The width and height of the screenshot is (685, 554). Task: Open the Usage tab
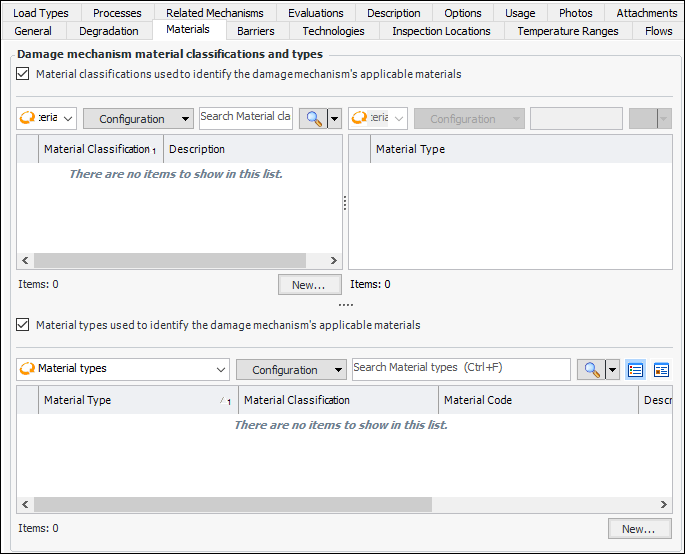520,13
